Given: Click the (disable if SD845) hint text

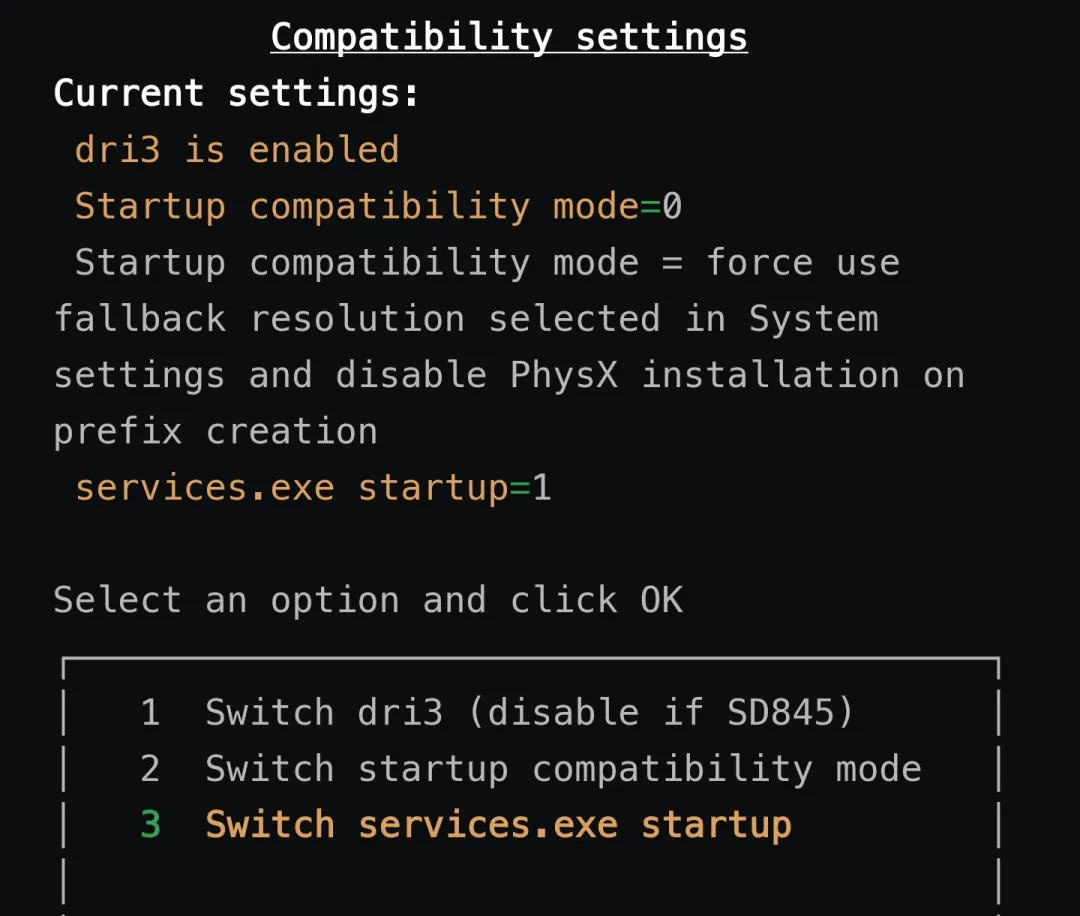Looking at the screenshot, I should 661,712.
